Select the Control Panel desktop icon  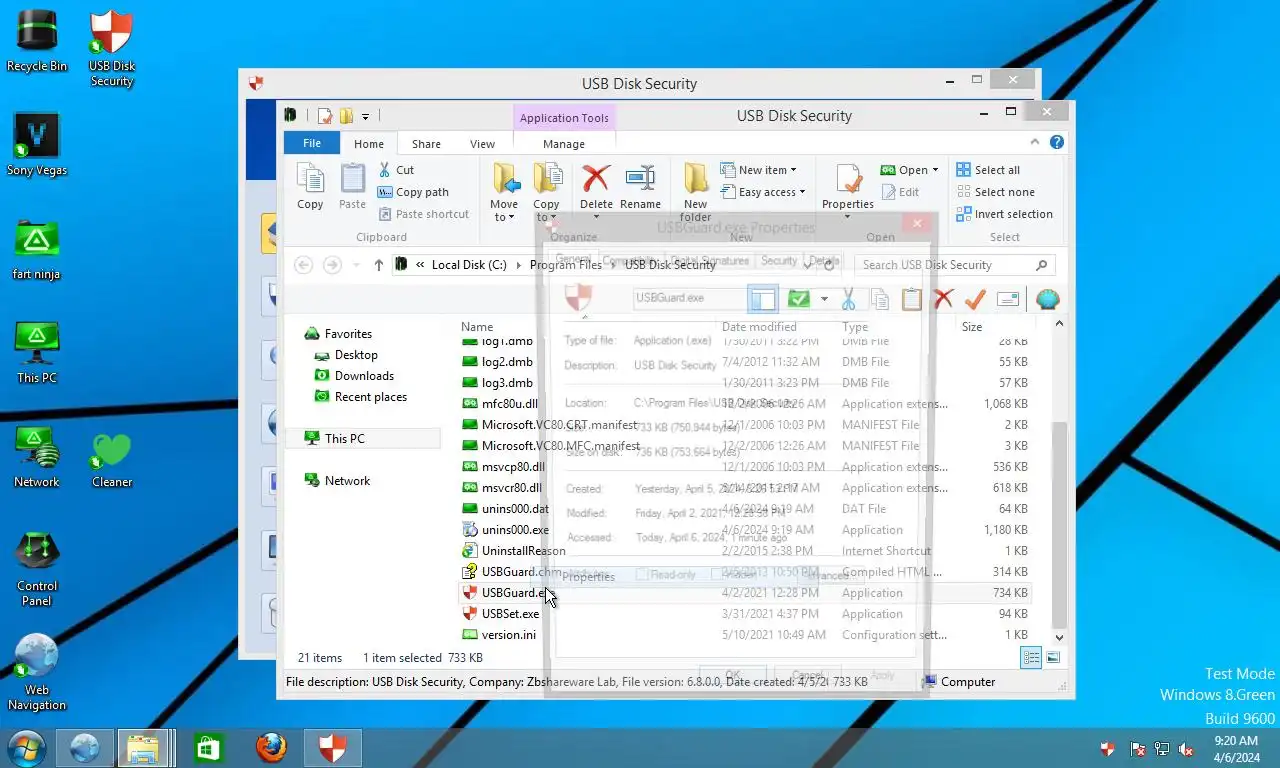(x=37, y=569)
